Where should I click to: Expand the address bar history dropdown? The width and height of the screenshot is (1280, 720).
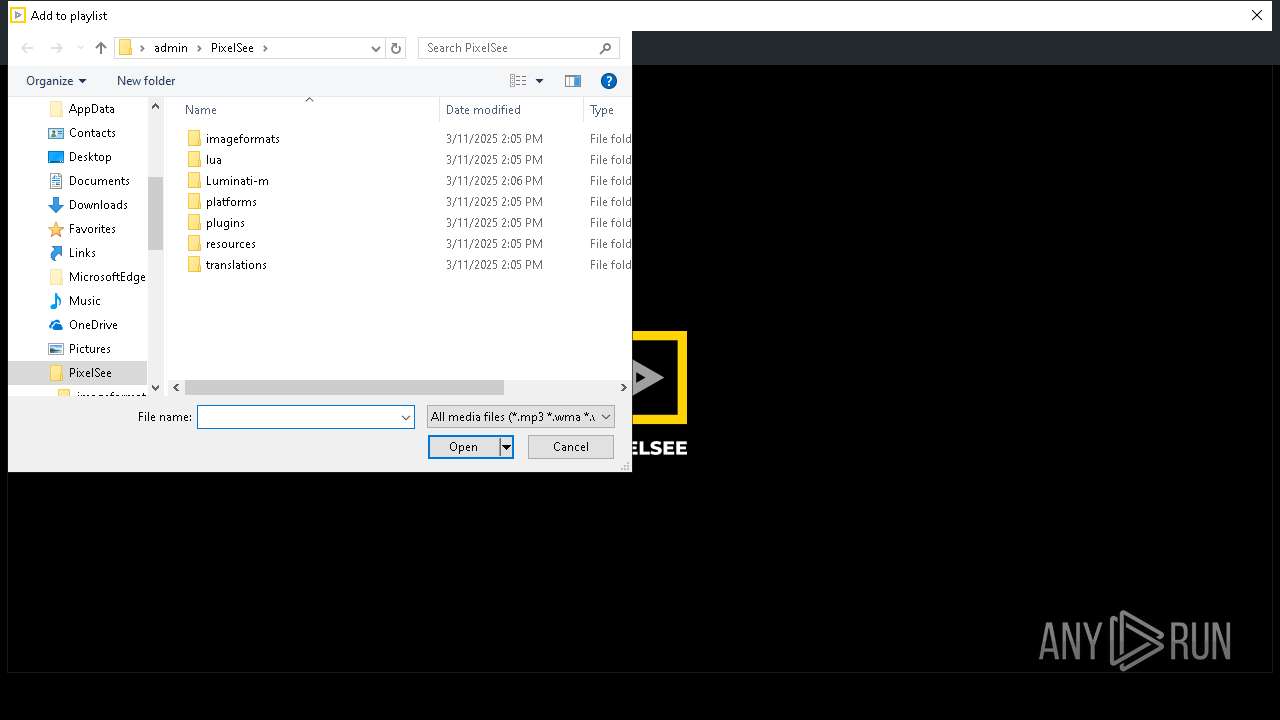tap(376, 48)
